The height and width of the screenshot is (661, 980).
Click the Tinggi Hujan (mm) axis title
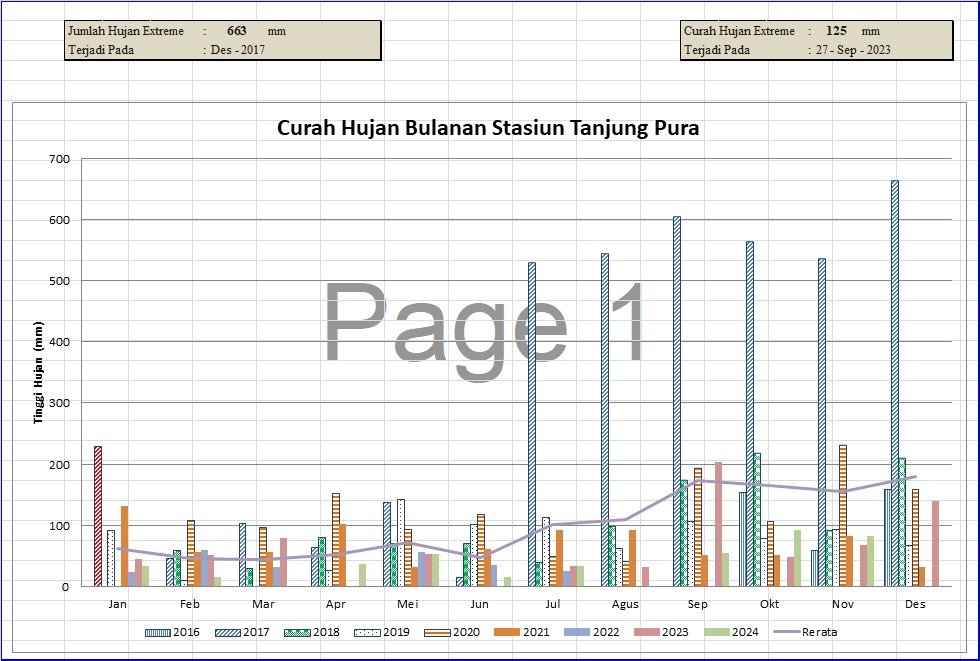39,373
